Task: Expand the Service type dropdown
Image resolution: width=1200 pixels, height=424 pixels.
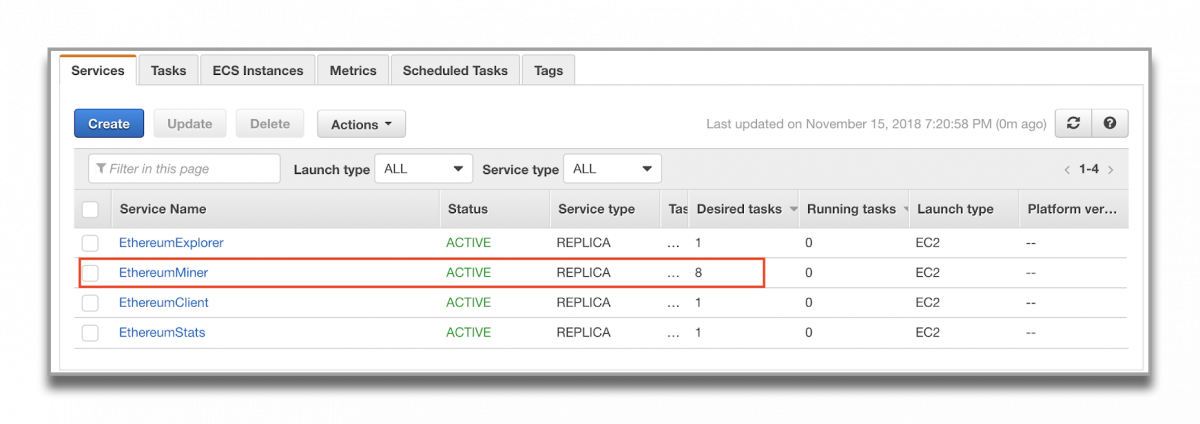Action: (612, 169)
